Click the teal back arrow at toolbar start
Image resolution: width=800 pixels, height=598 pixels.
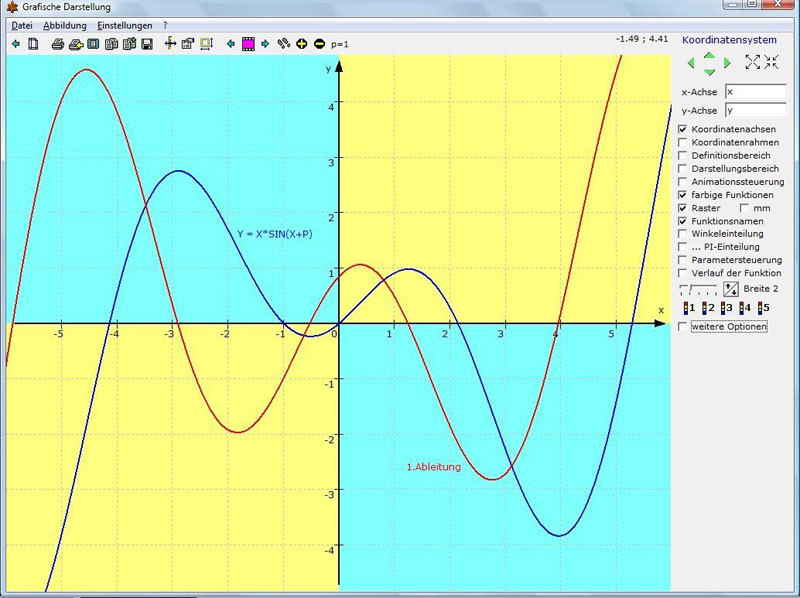(15, 44)
